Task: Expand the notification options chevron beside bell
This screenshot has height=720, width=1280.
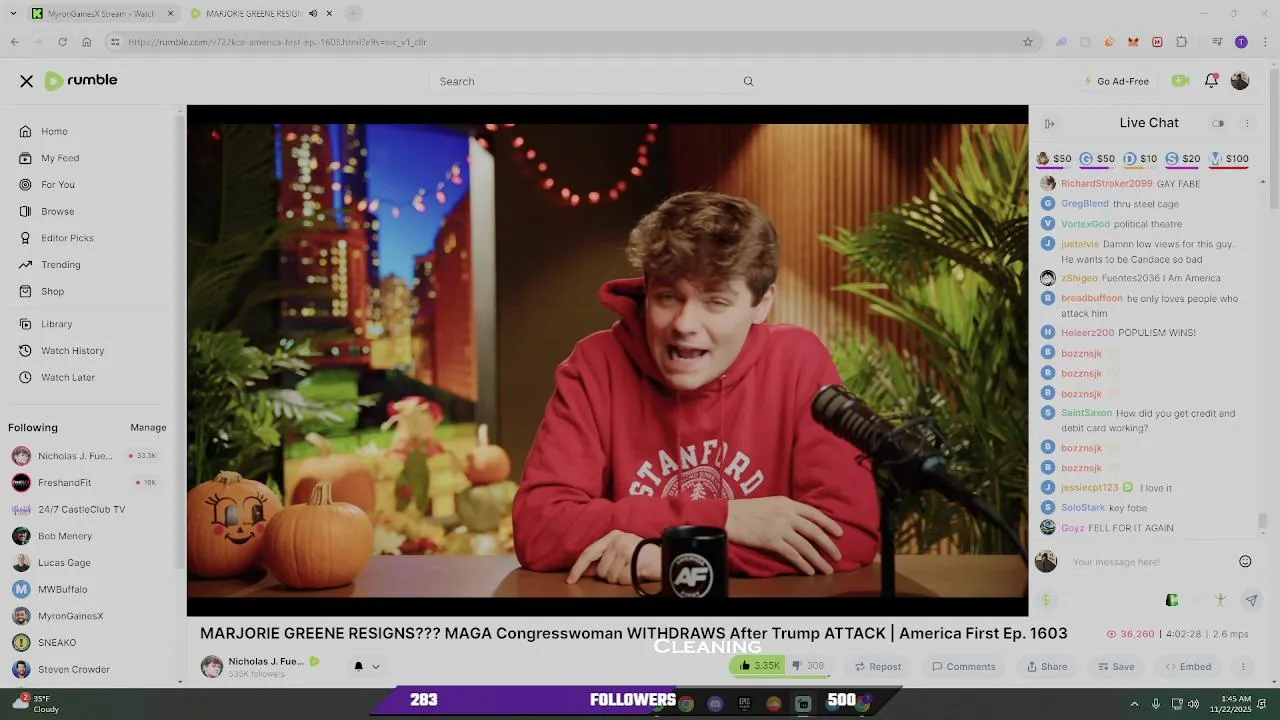Action: click(x=376, y=667)
